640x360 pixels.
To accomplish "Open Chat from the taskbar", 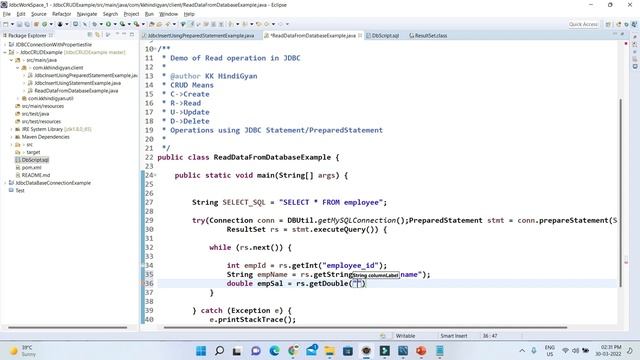I will click(x=256, y=351).
